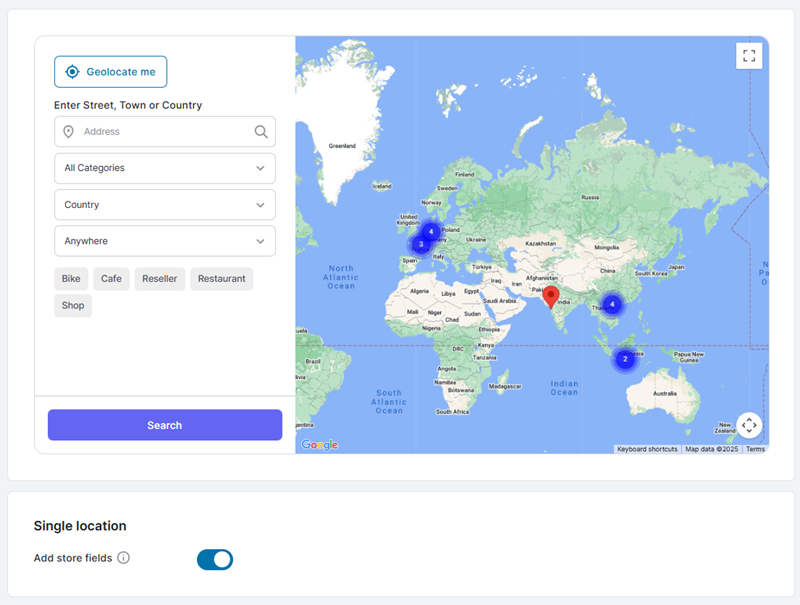The width and height of the screenshot is (800, 605).
Task: Disable the Add store fields toggle
Action: tap(215, 559)
